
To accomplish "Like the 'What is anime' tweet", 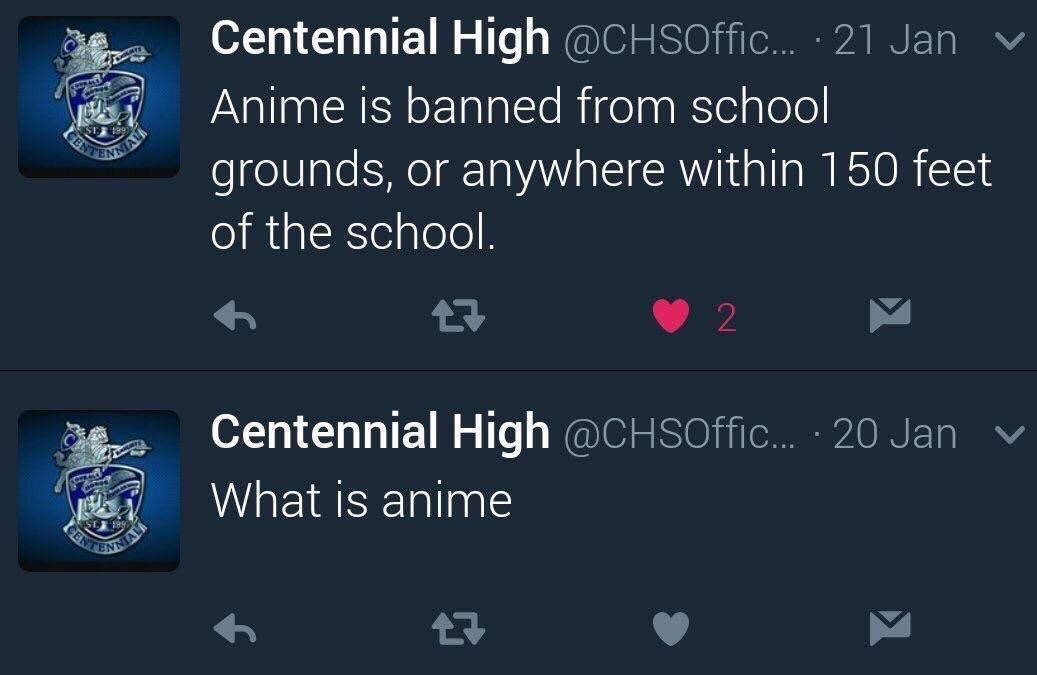I will pos(671,628).
